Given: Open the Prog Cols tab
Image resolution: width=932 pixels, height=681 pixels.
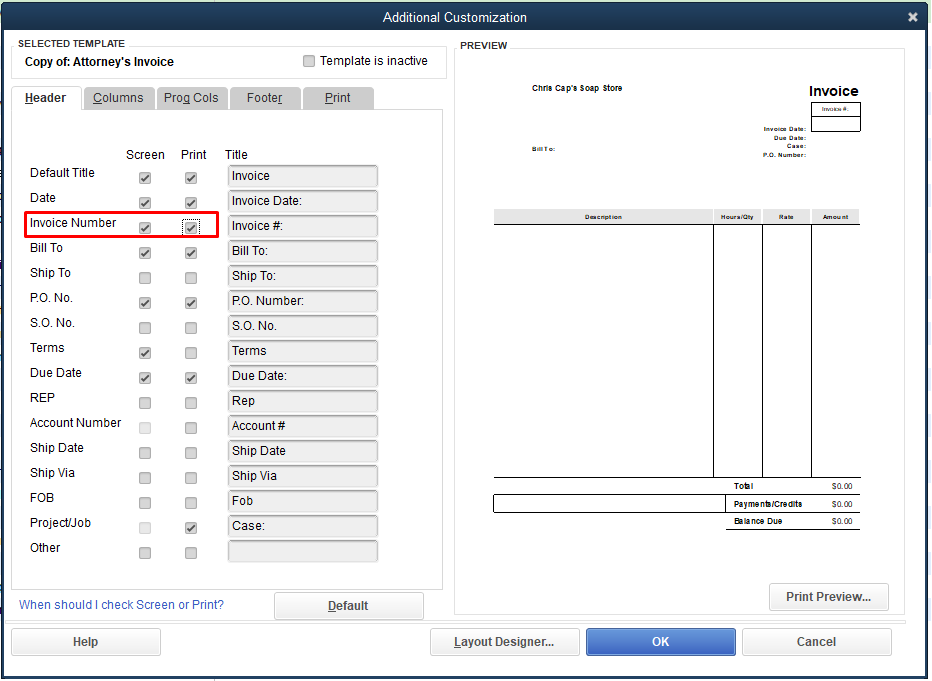Looking at the screenshot, I should [x=191, y=98].
